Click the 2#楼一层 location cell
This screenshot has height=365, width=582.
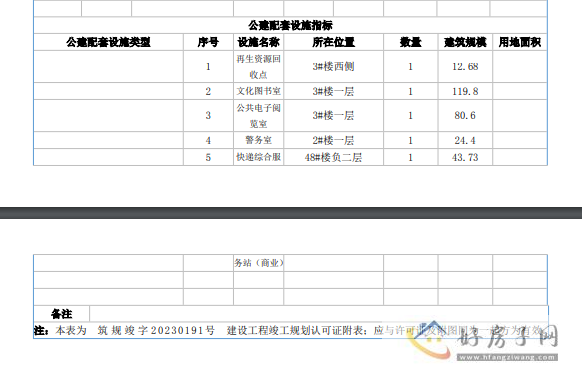point(333,140)
